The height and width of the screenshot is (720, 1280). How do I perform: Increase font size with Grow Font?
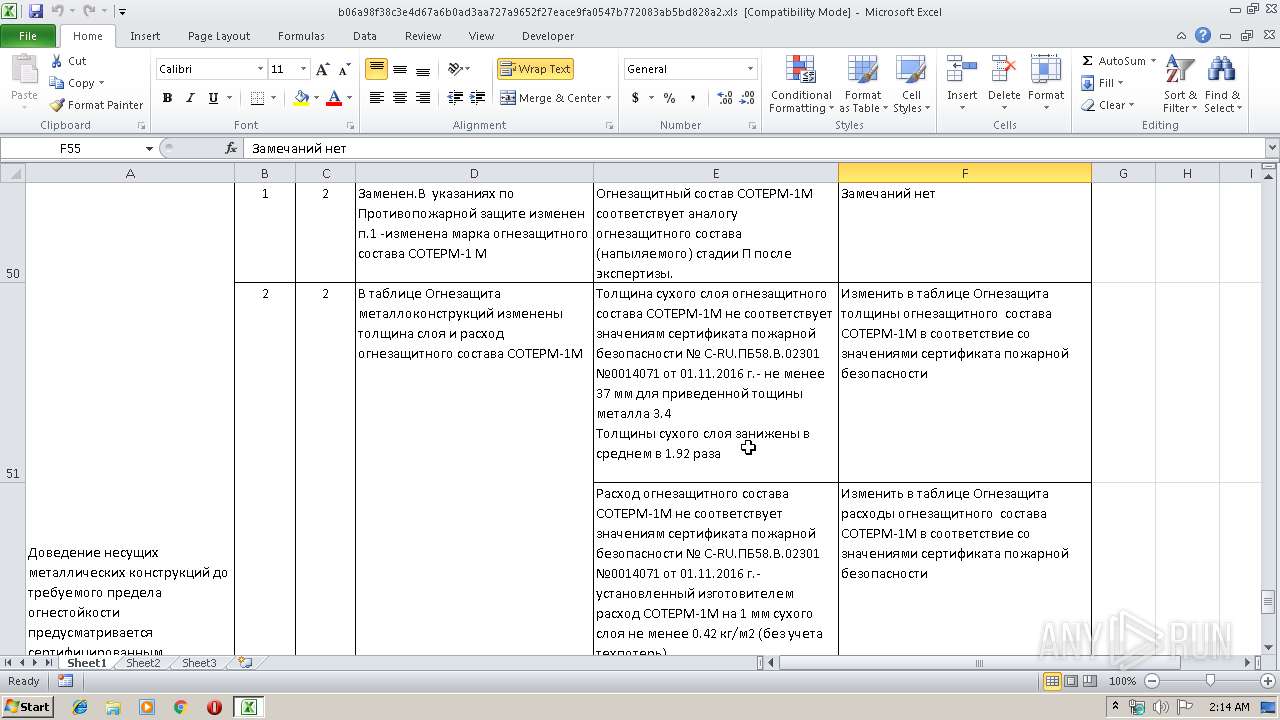[x=322, y=69]
